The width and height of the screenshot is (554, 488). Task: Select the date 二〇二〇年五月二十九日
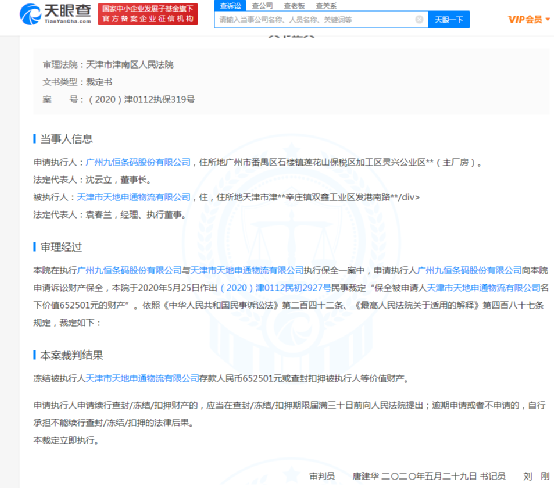click(x=429, y=476)
